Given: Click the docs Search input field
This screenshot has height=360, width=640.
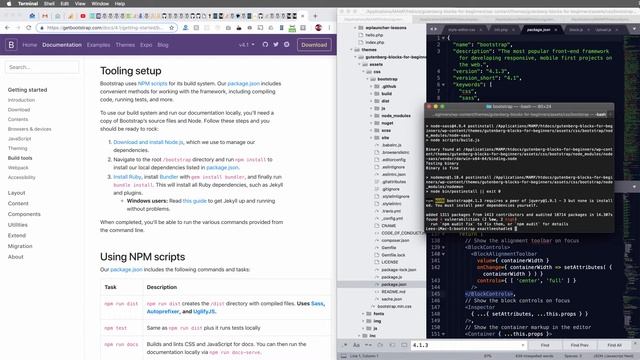Looking at the screenshot, I should point(42,67).
